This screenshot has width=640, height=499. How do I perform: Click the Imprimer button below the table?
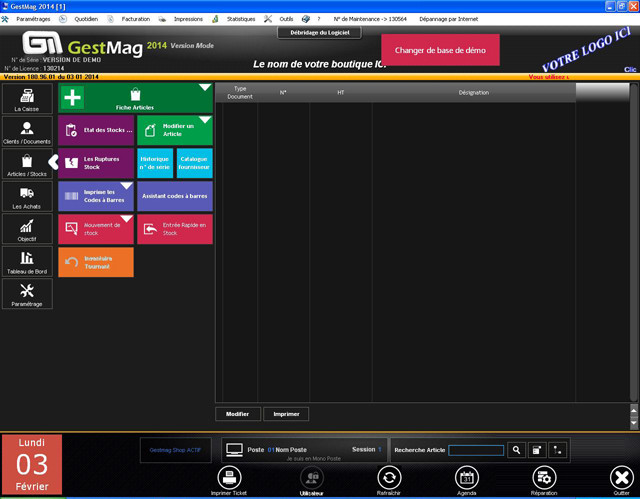[x=286, y=414]
